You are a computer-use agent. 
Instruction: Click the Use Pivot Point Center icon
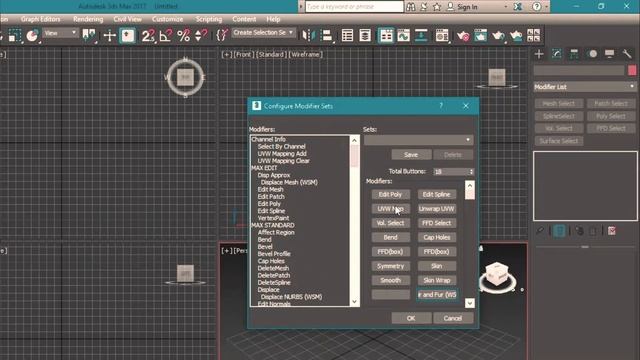tap(89, 36)
